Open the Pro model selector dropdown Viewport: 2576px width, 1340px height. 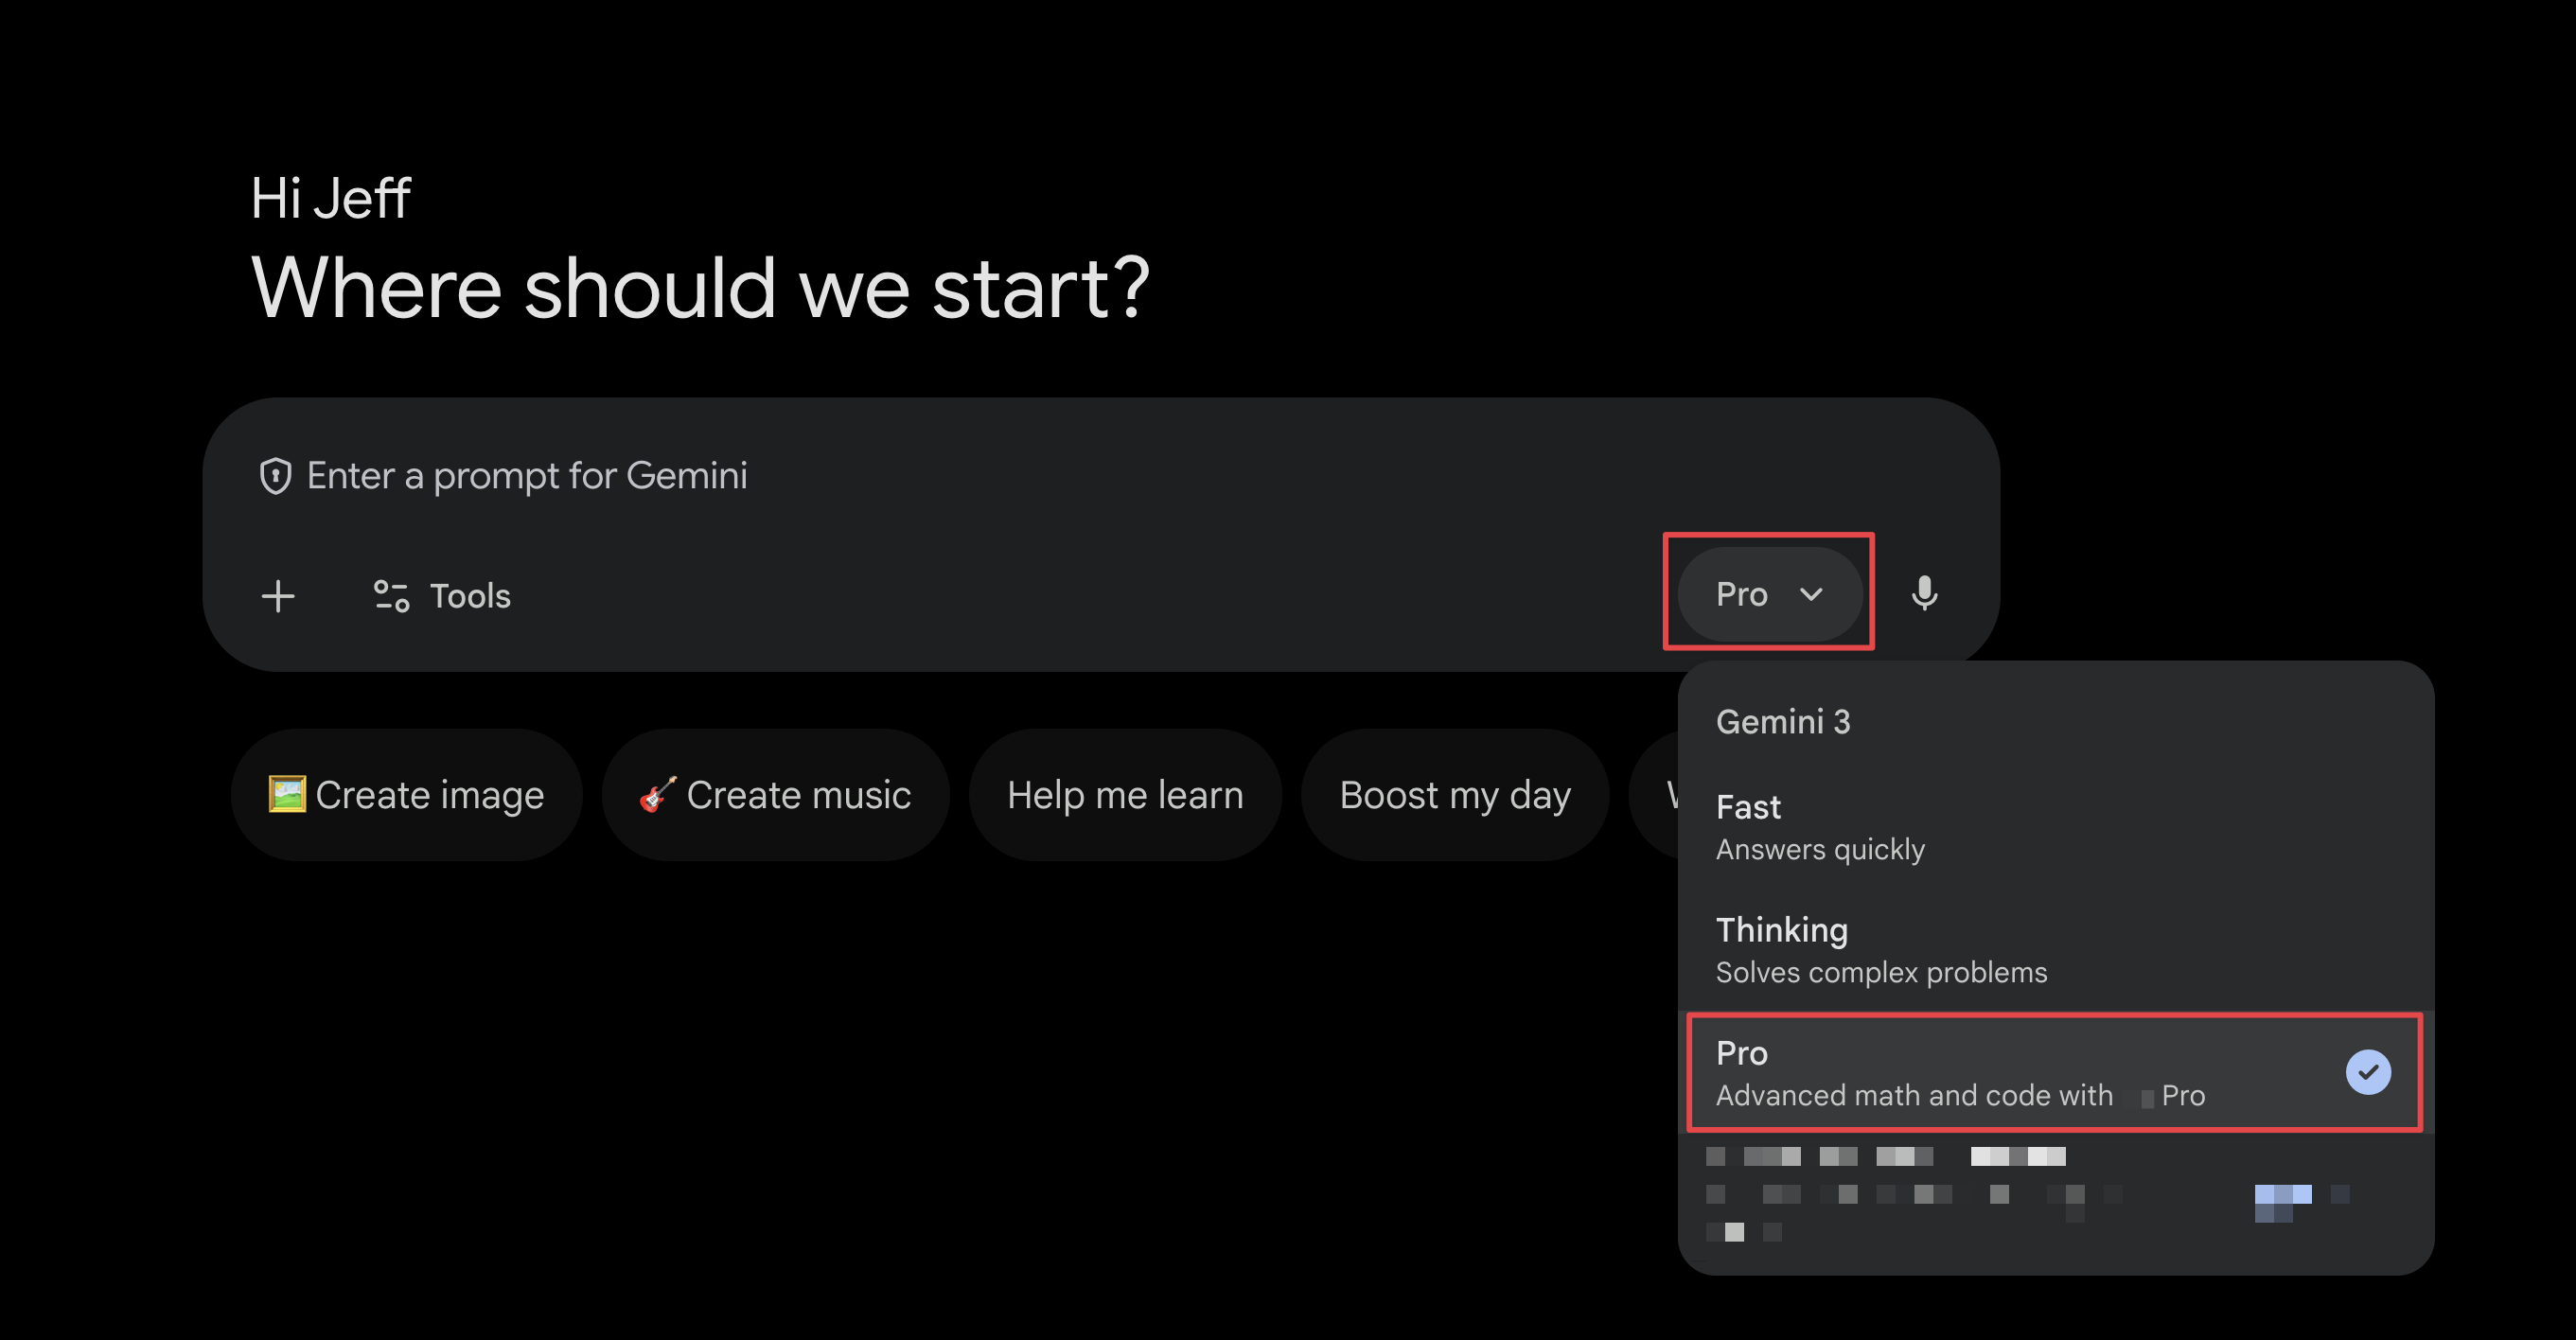click(1769, 594)
